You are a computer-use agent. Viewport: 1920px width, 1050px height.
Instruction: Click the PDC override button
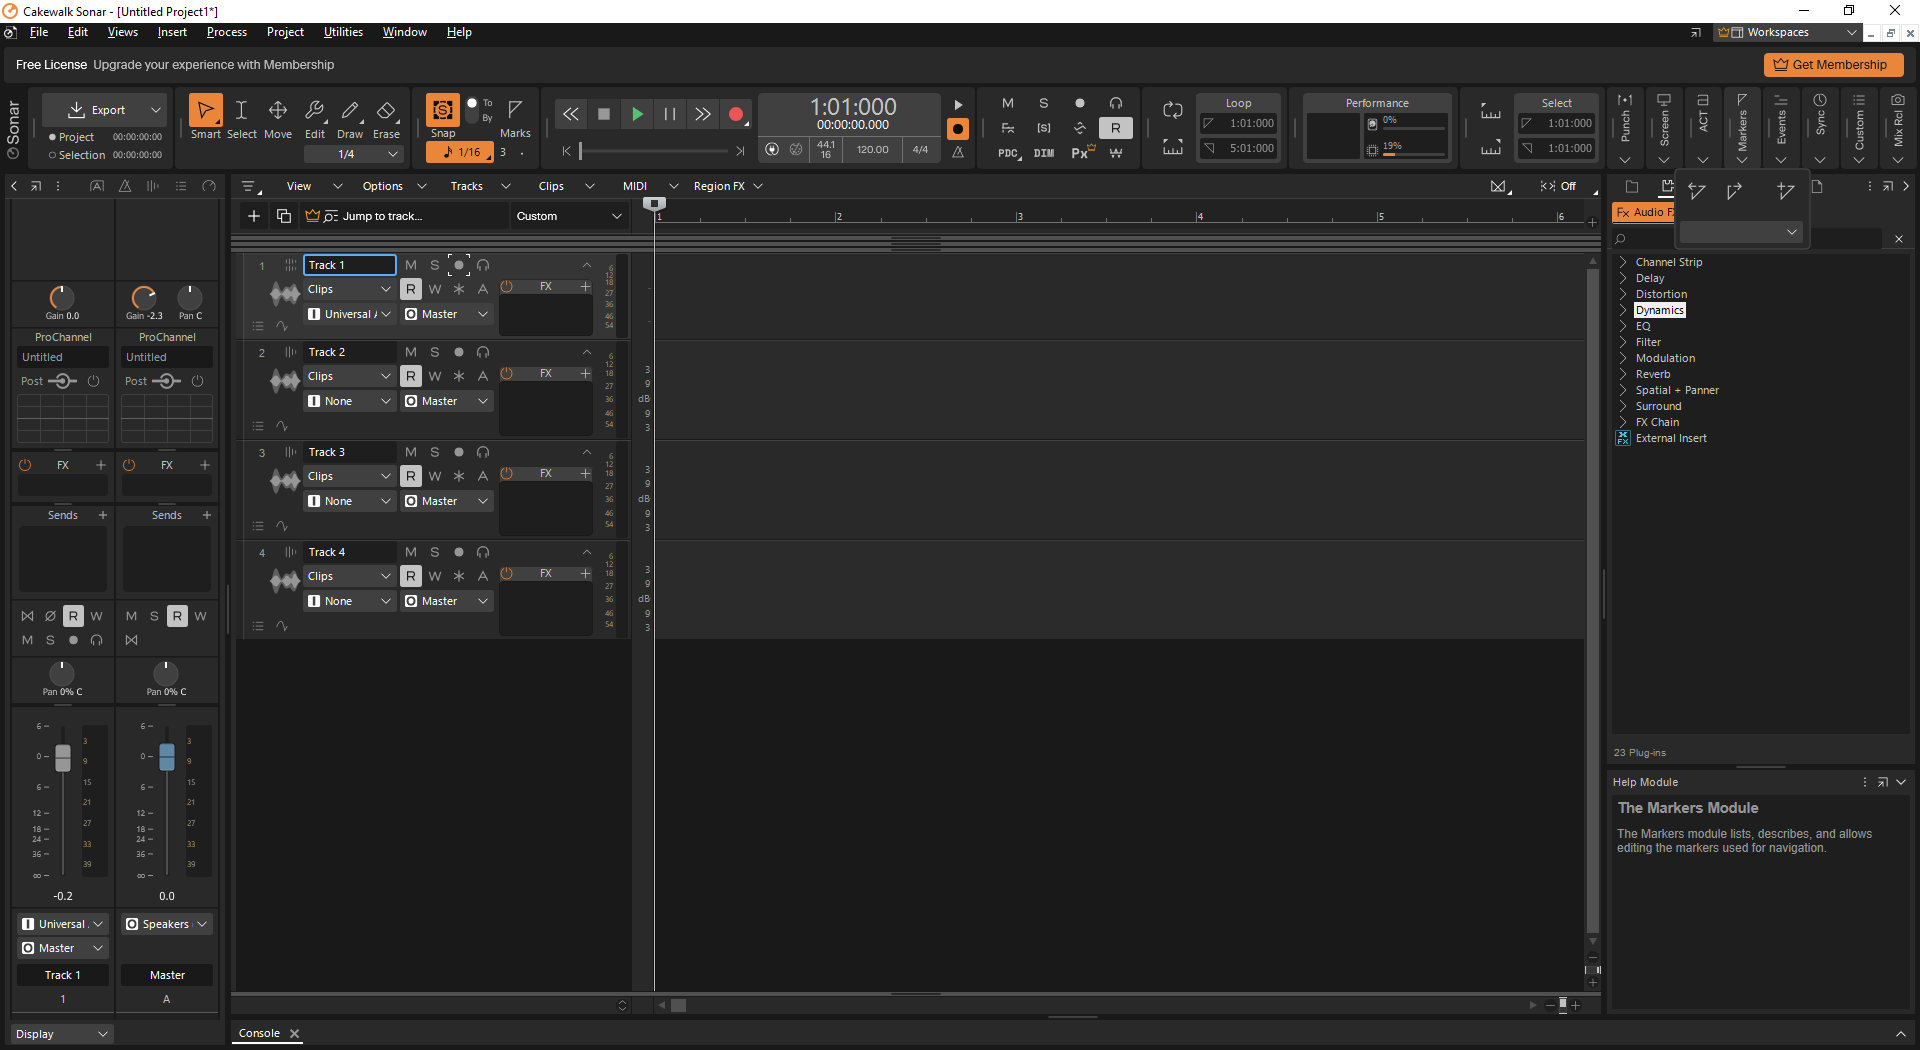click(1008, 153)
